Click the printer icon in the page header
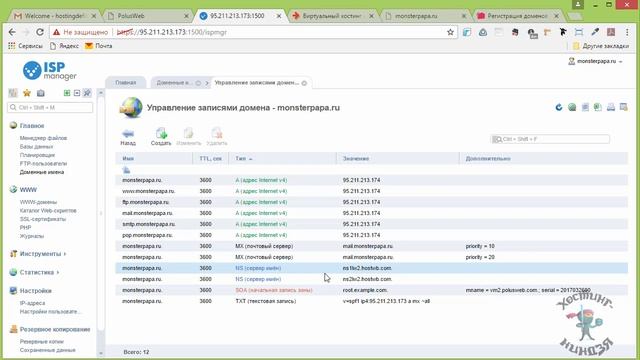The width and height of the screenshot is (640, 360). click(x=611, y=107)
